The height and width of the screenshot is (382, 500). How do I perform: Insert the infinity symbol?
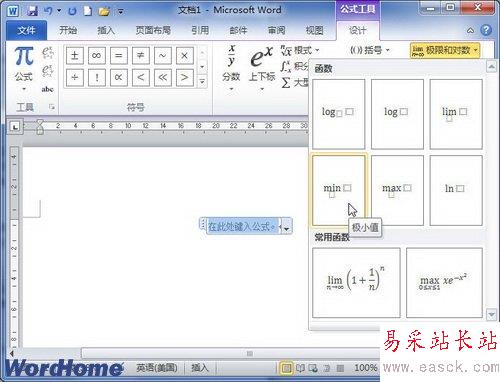tap(97, 56)
